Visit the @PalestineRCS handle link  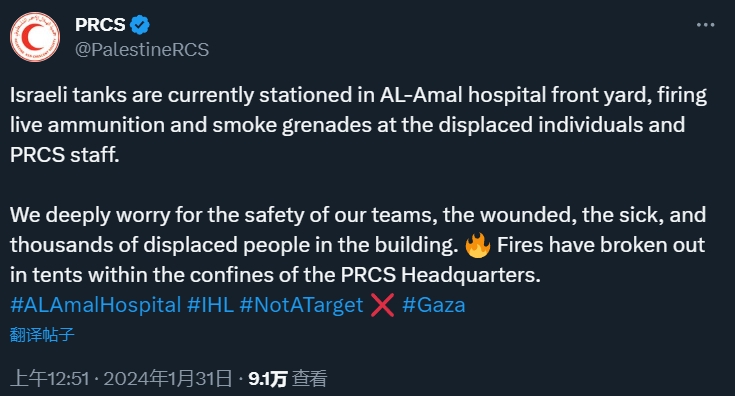tap(142, 50)
